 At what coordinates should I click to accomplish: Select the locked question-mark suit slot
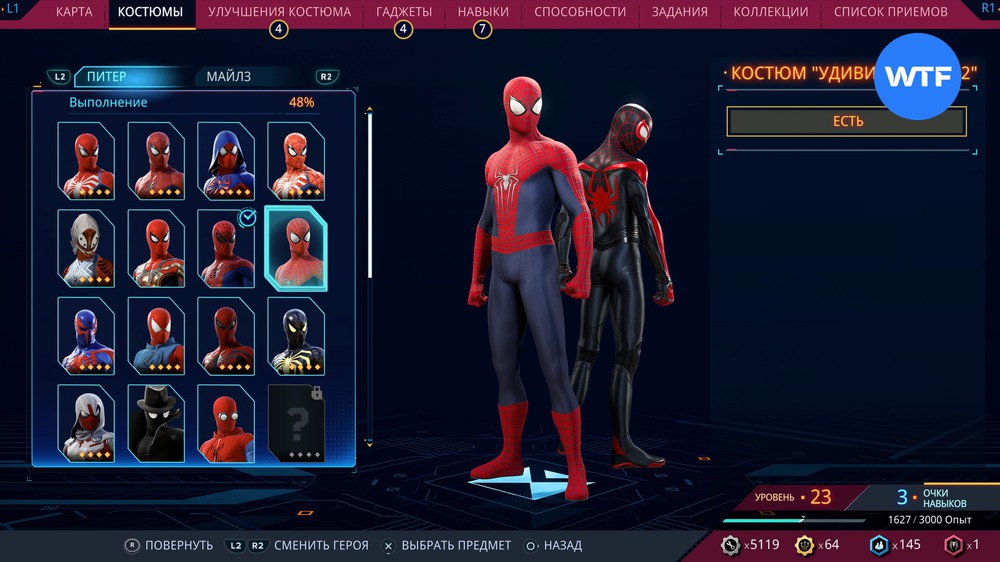296,423
